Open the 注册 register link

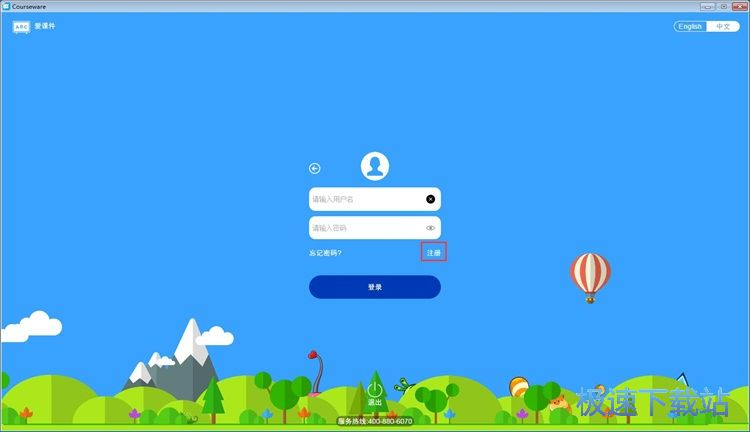(434, 252)
